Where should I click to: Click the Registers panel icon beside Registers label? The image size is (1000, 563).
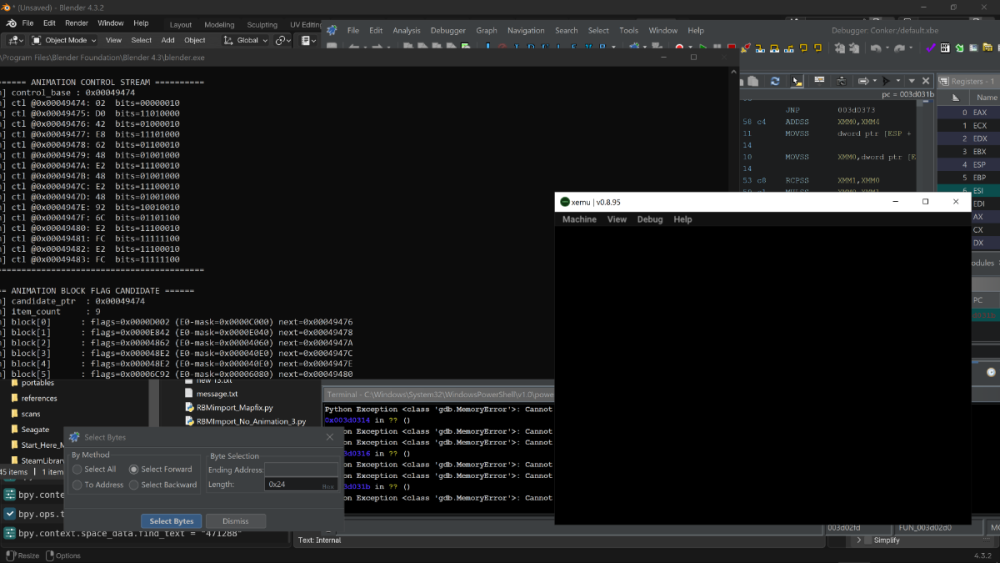(x=944, y=81)
